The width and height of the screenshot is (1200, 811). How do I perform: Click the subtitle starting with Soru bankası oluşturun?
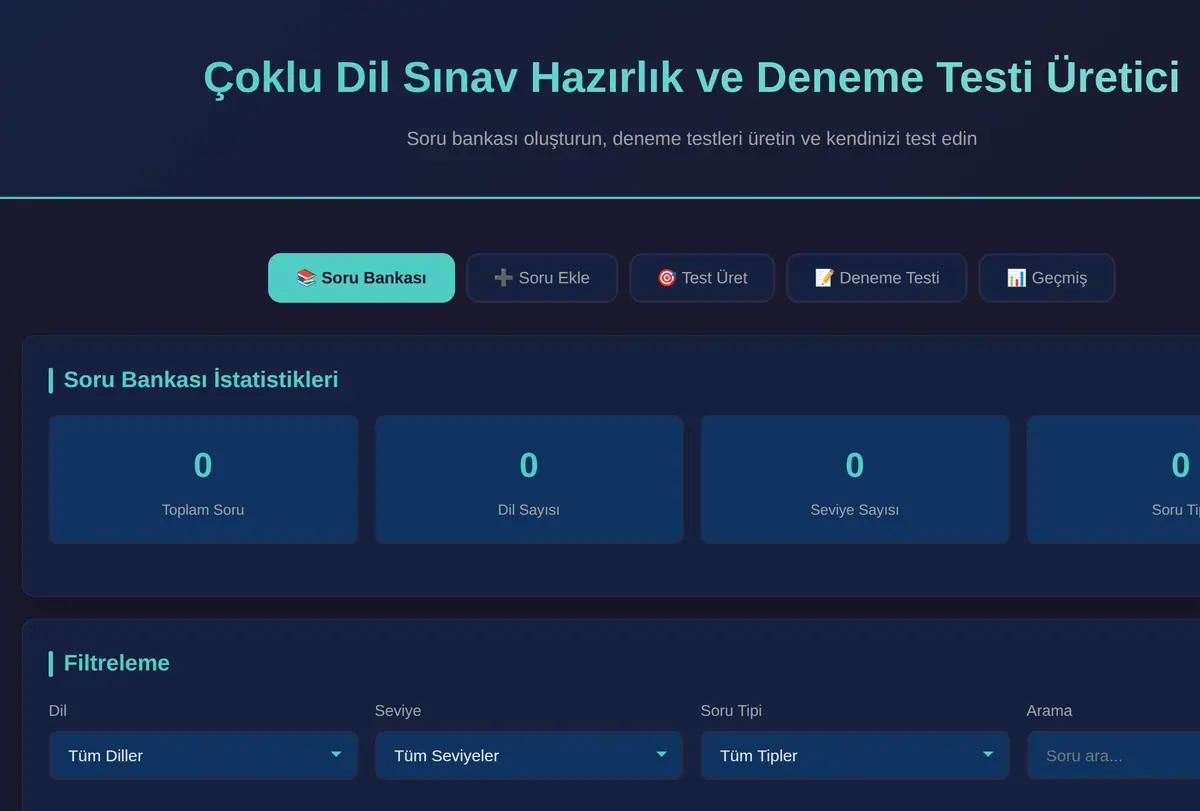(691, 138)
